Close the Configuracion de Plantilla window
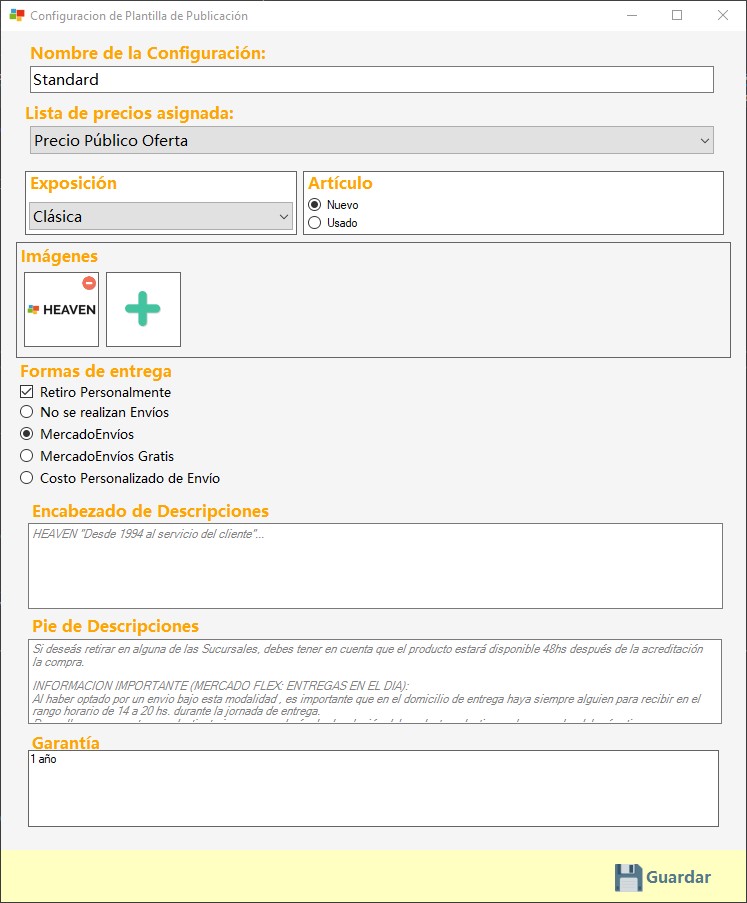The width and height of the screenshot is (747, 903). [x=723, y=16]
